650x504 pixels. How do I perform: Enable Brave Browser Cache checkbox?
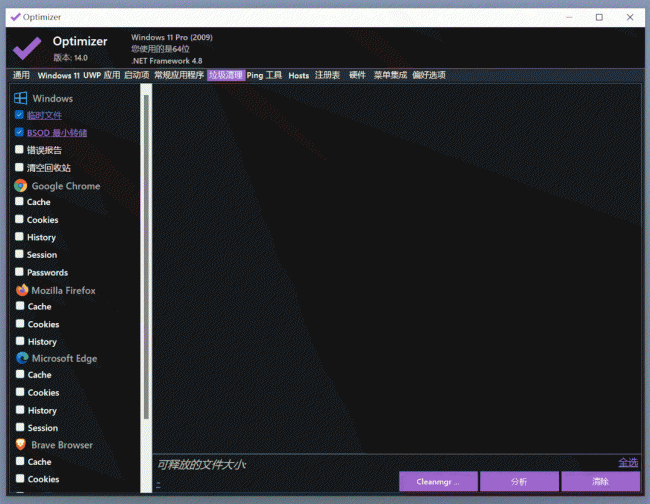click(20, 461)
